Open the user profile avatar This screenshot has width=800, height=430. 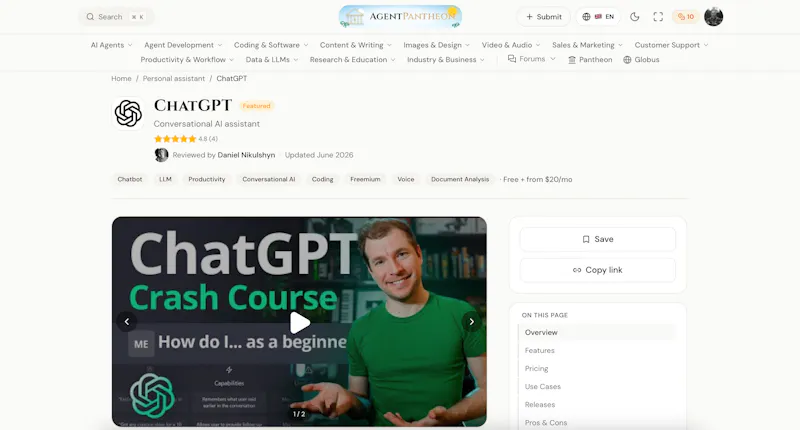pyautogui.click(x=713, y=17)
